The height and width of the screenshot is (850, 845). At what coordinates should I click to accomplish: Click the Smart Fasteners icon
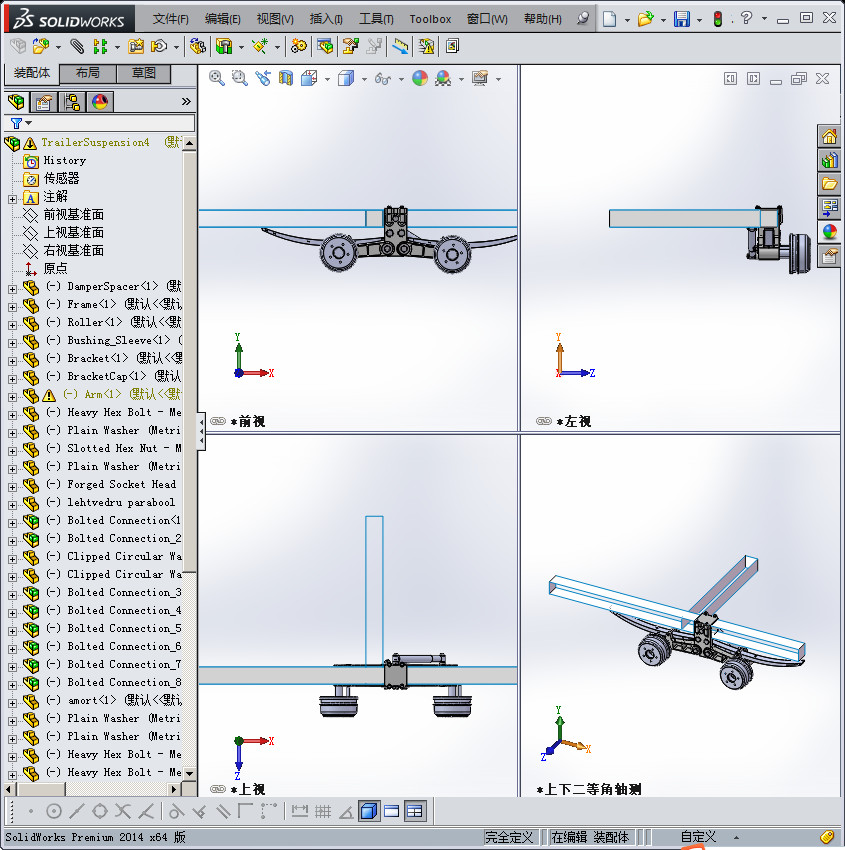point(136,47)
